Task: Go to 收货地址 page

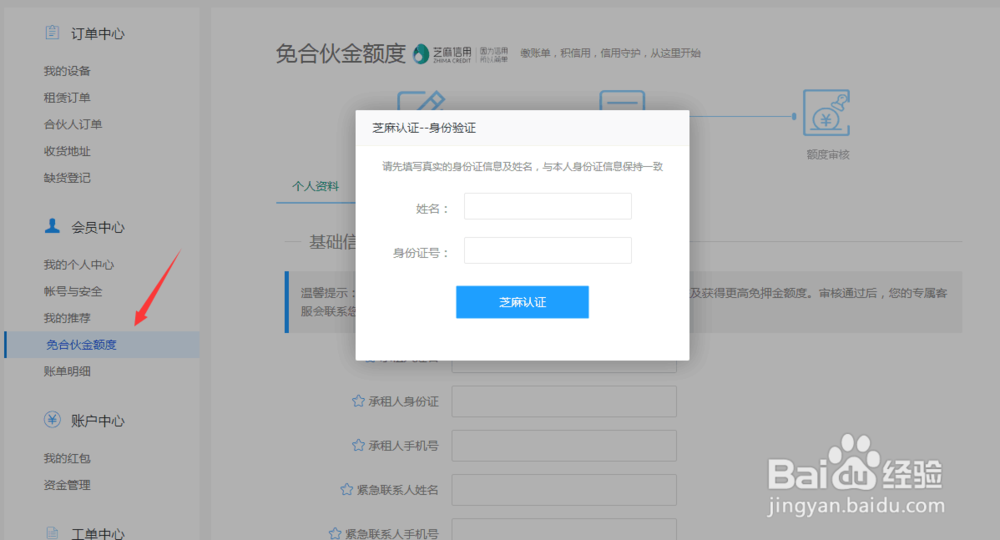Action: pyautogui.click(x=67, y=151)
